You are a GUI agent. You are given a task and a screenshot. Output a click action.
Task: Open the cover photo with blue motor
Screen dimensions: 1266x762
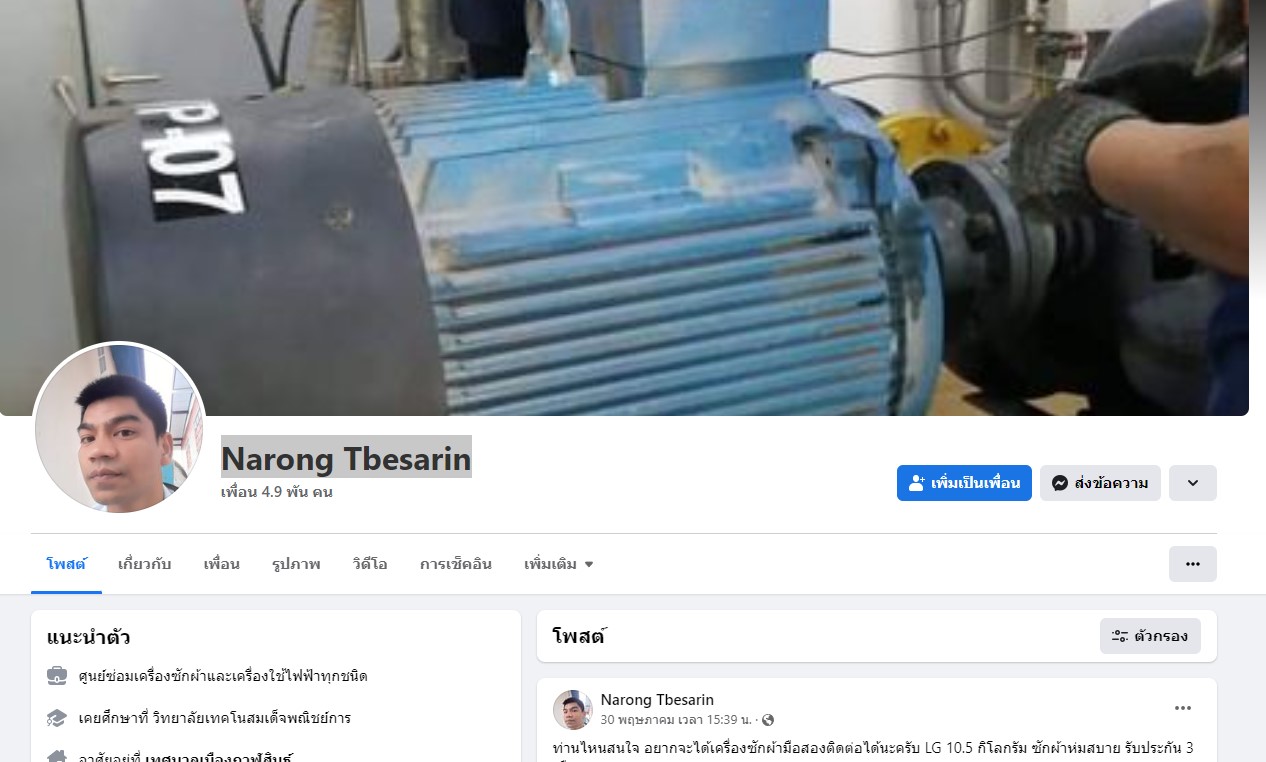(624, 200)
